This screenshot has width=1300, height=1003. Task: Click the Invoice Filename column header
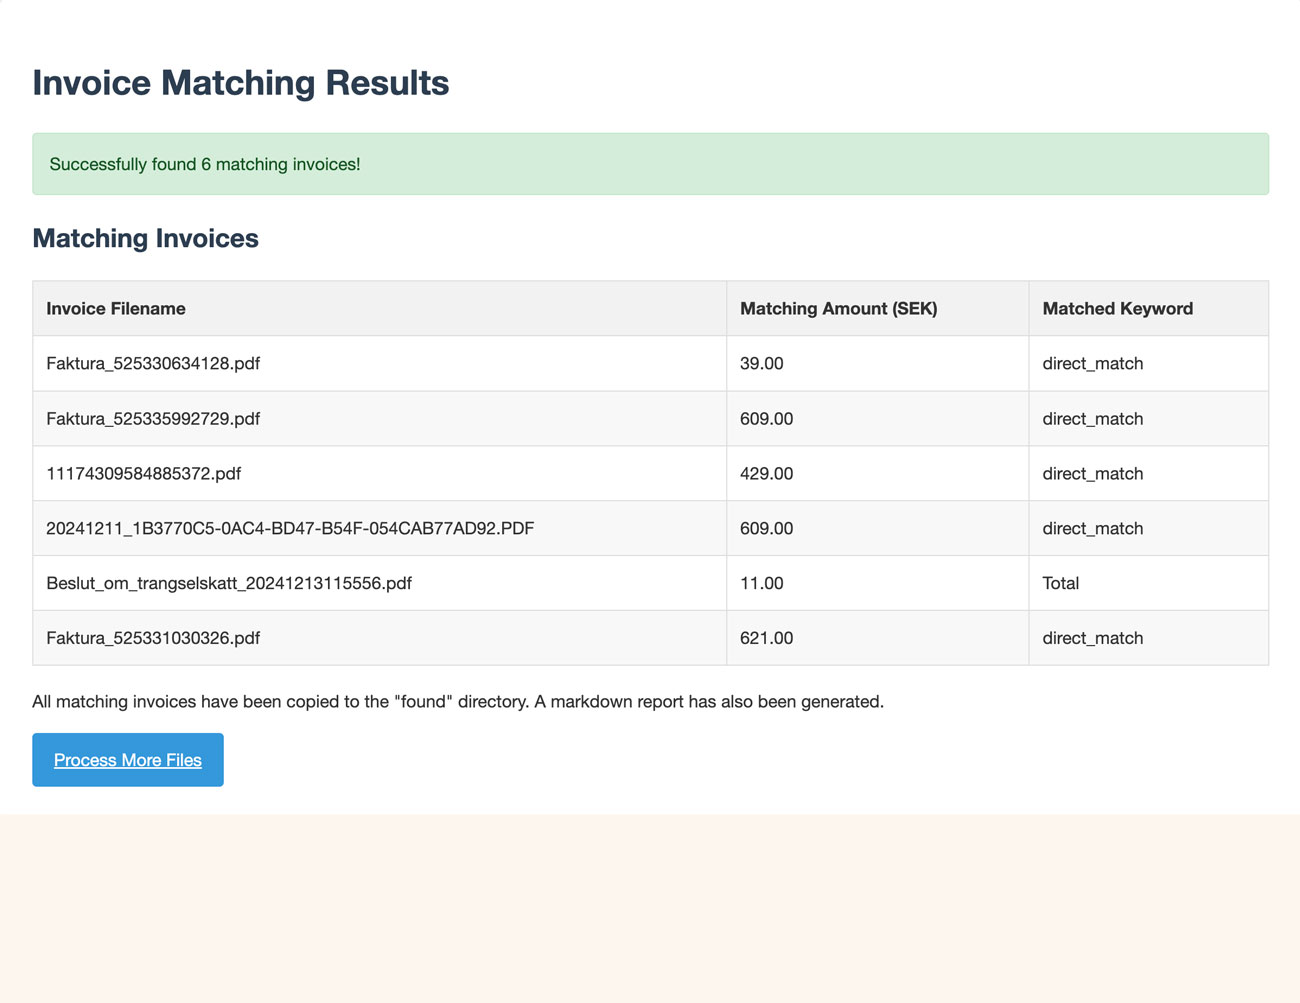pyautogui.click(x=116, y=309)
